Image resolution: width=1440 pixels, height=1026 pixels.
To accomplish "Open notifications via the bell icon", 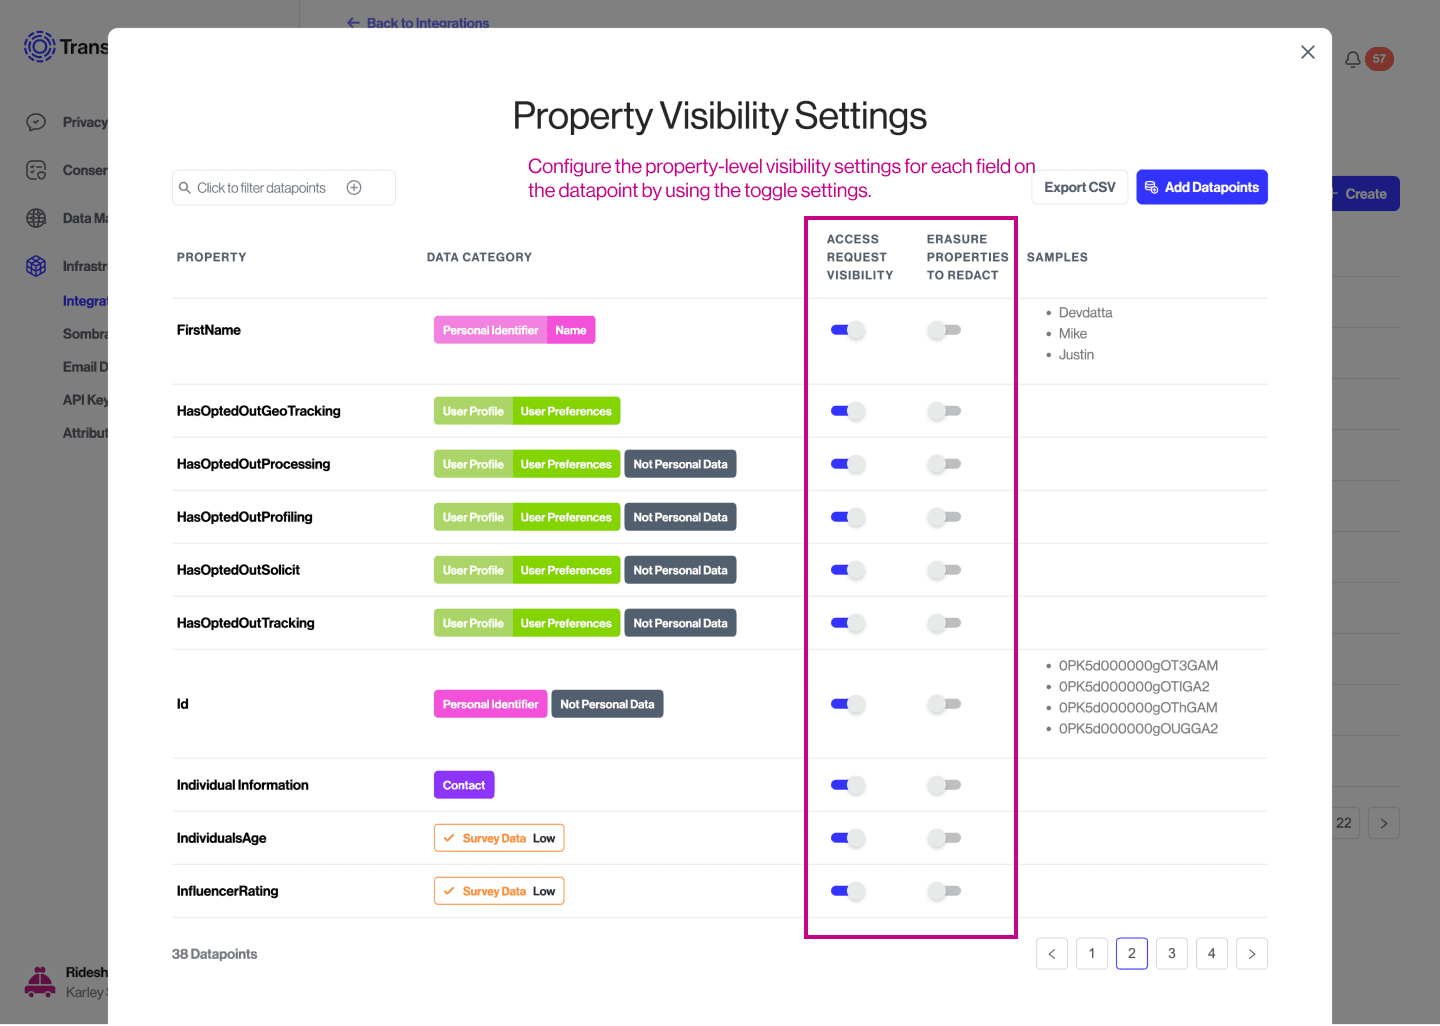I will [1352, 58].
